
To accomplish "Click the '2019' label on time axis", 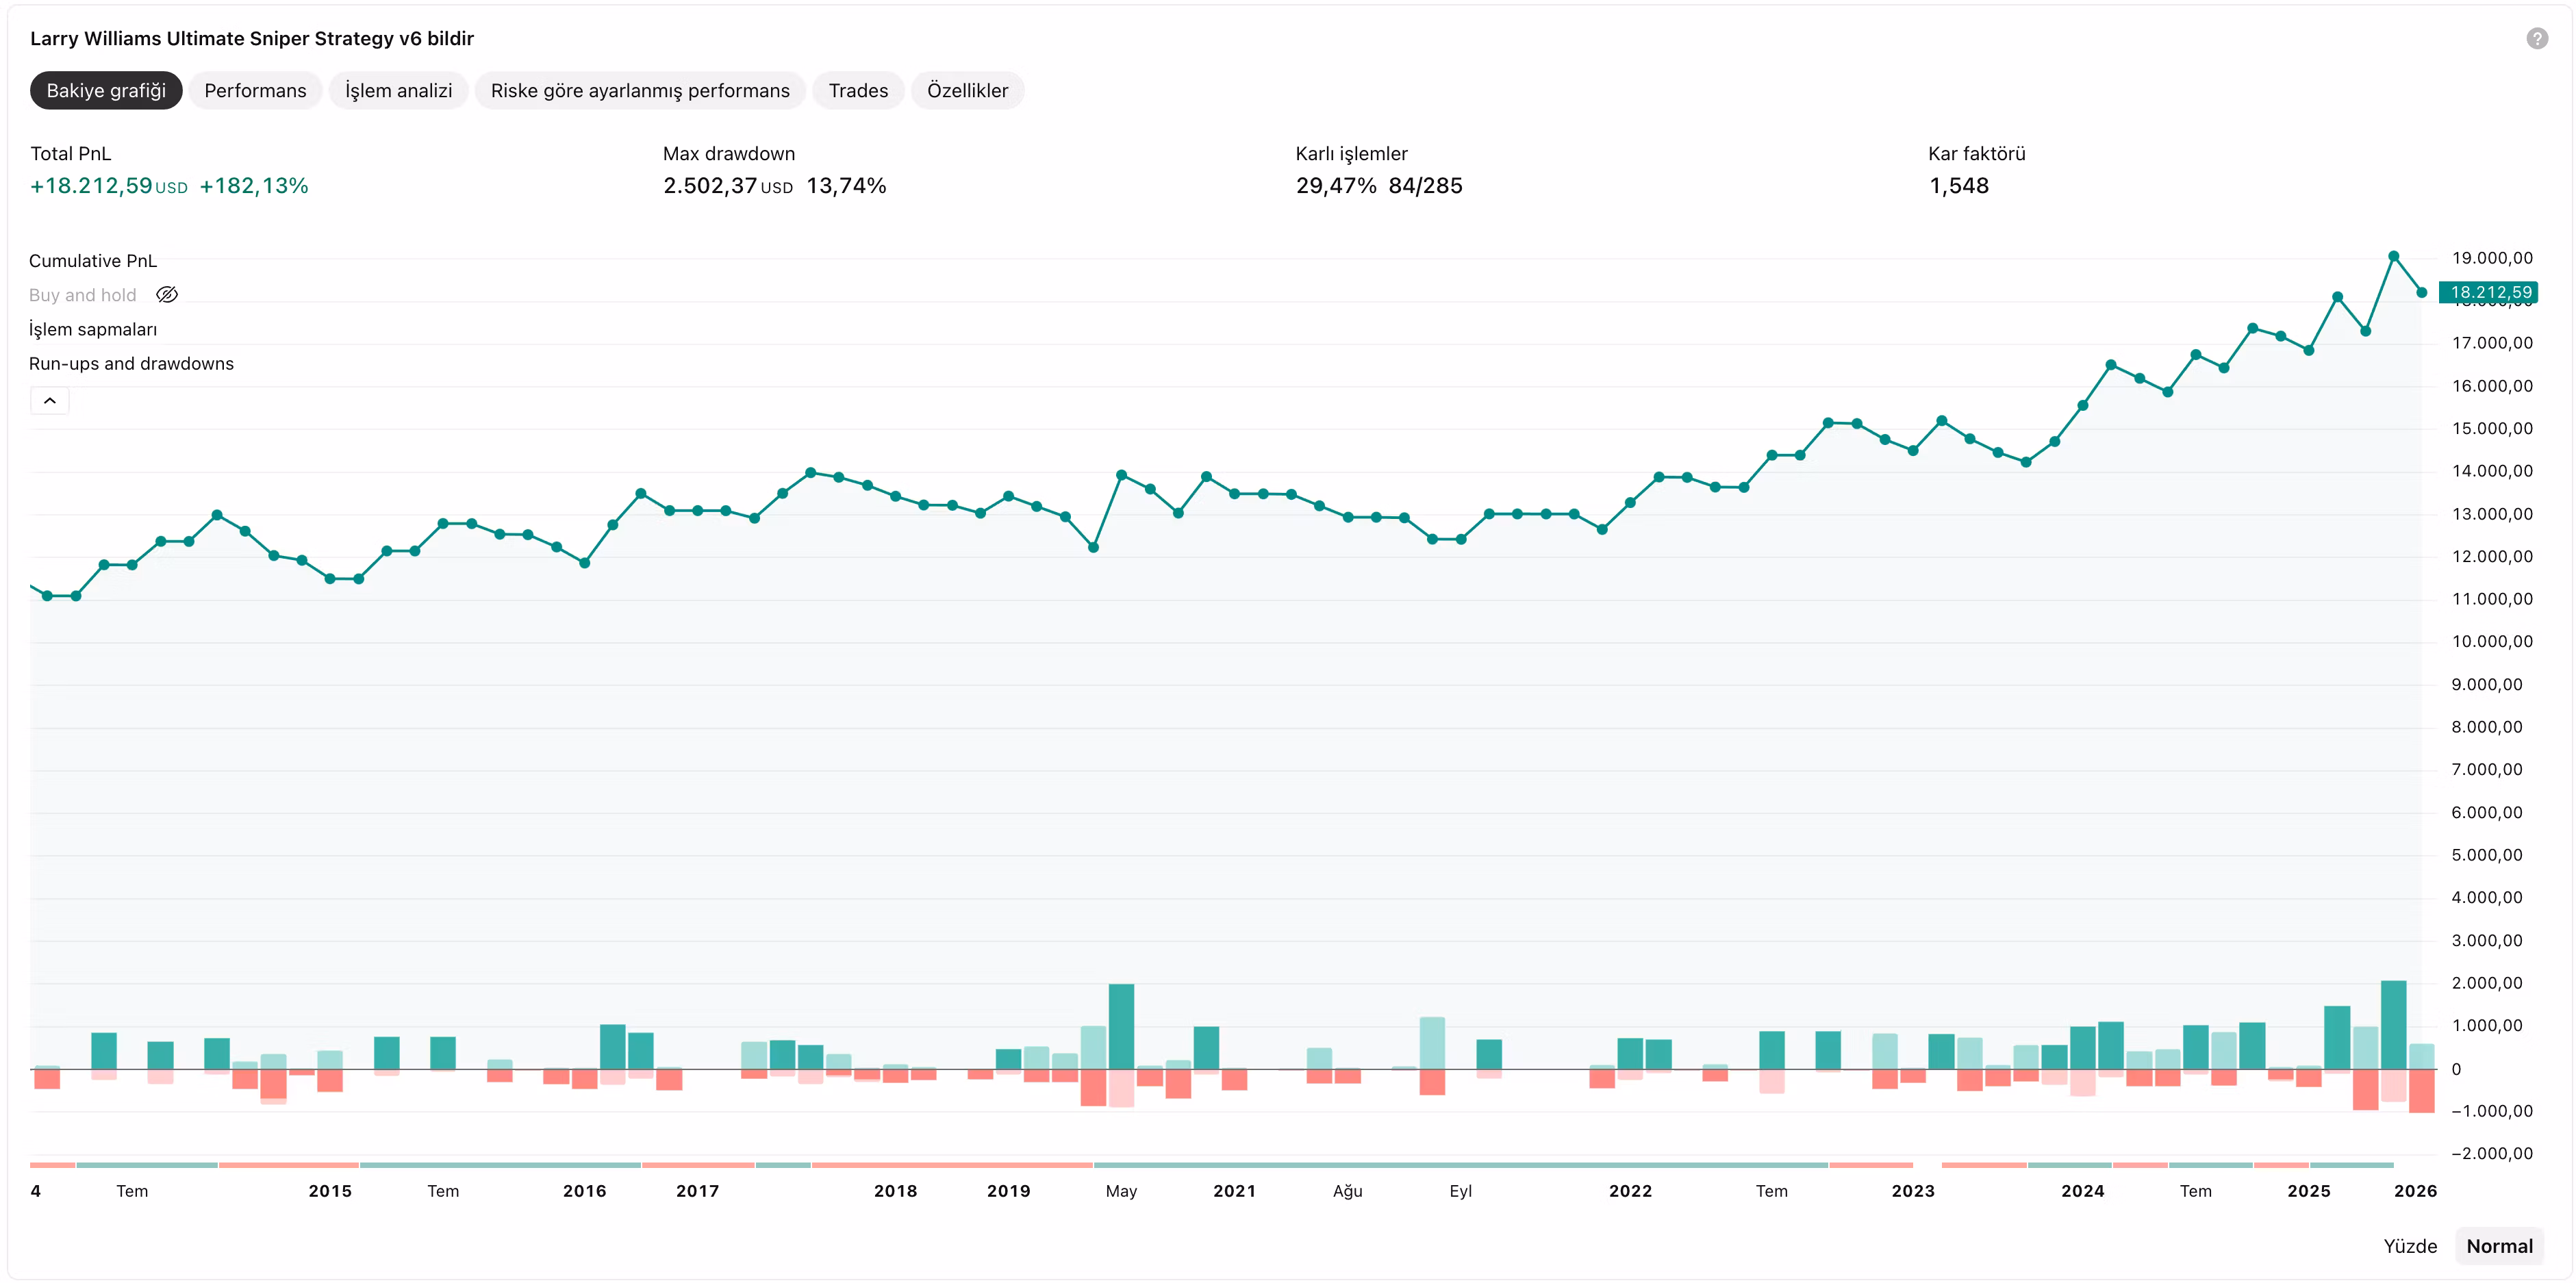I will pyautogui.click(x=1009, y=1191).
